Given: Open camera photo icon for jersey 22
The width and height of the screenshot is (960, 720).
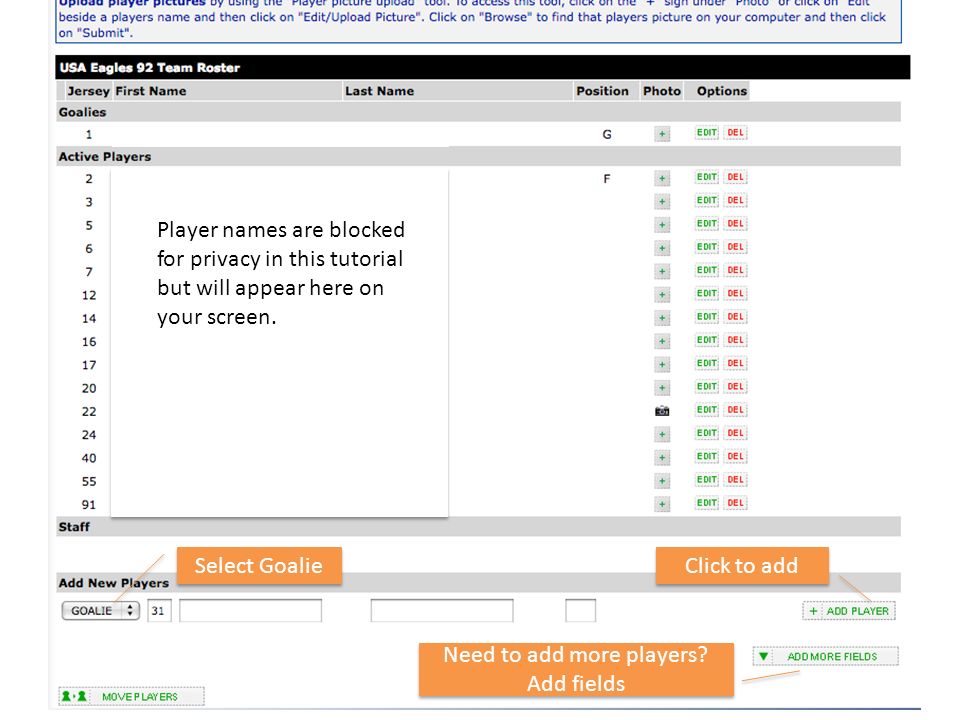Looking at the screenshot, I should tap(662, 411).
